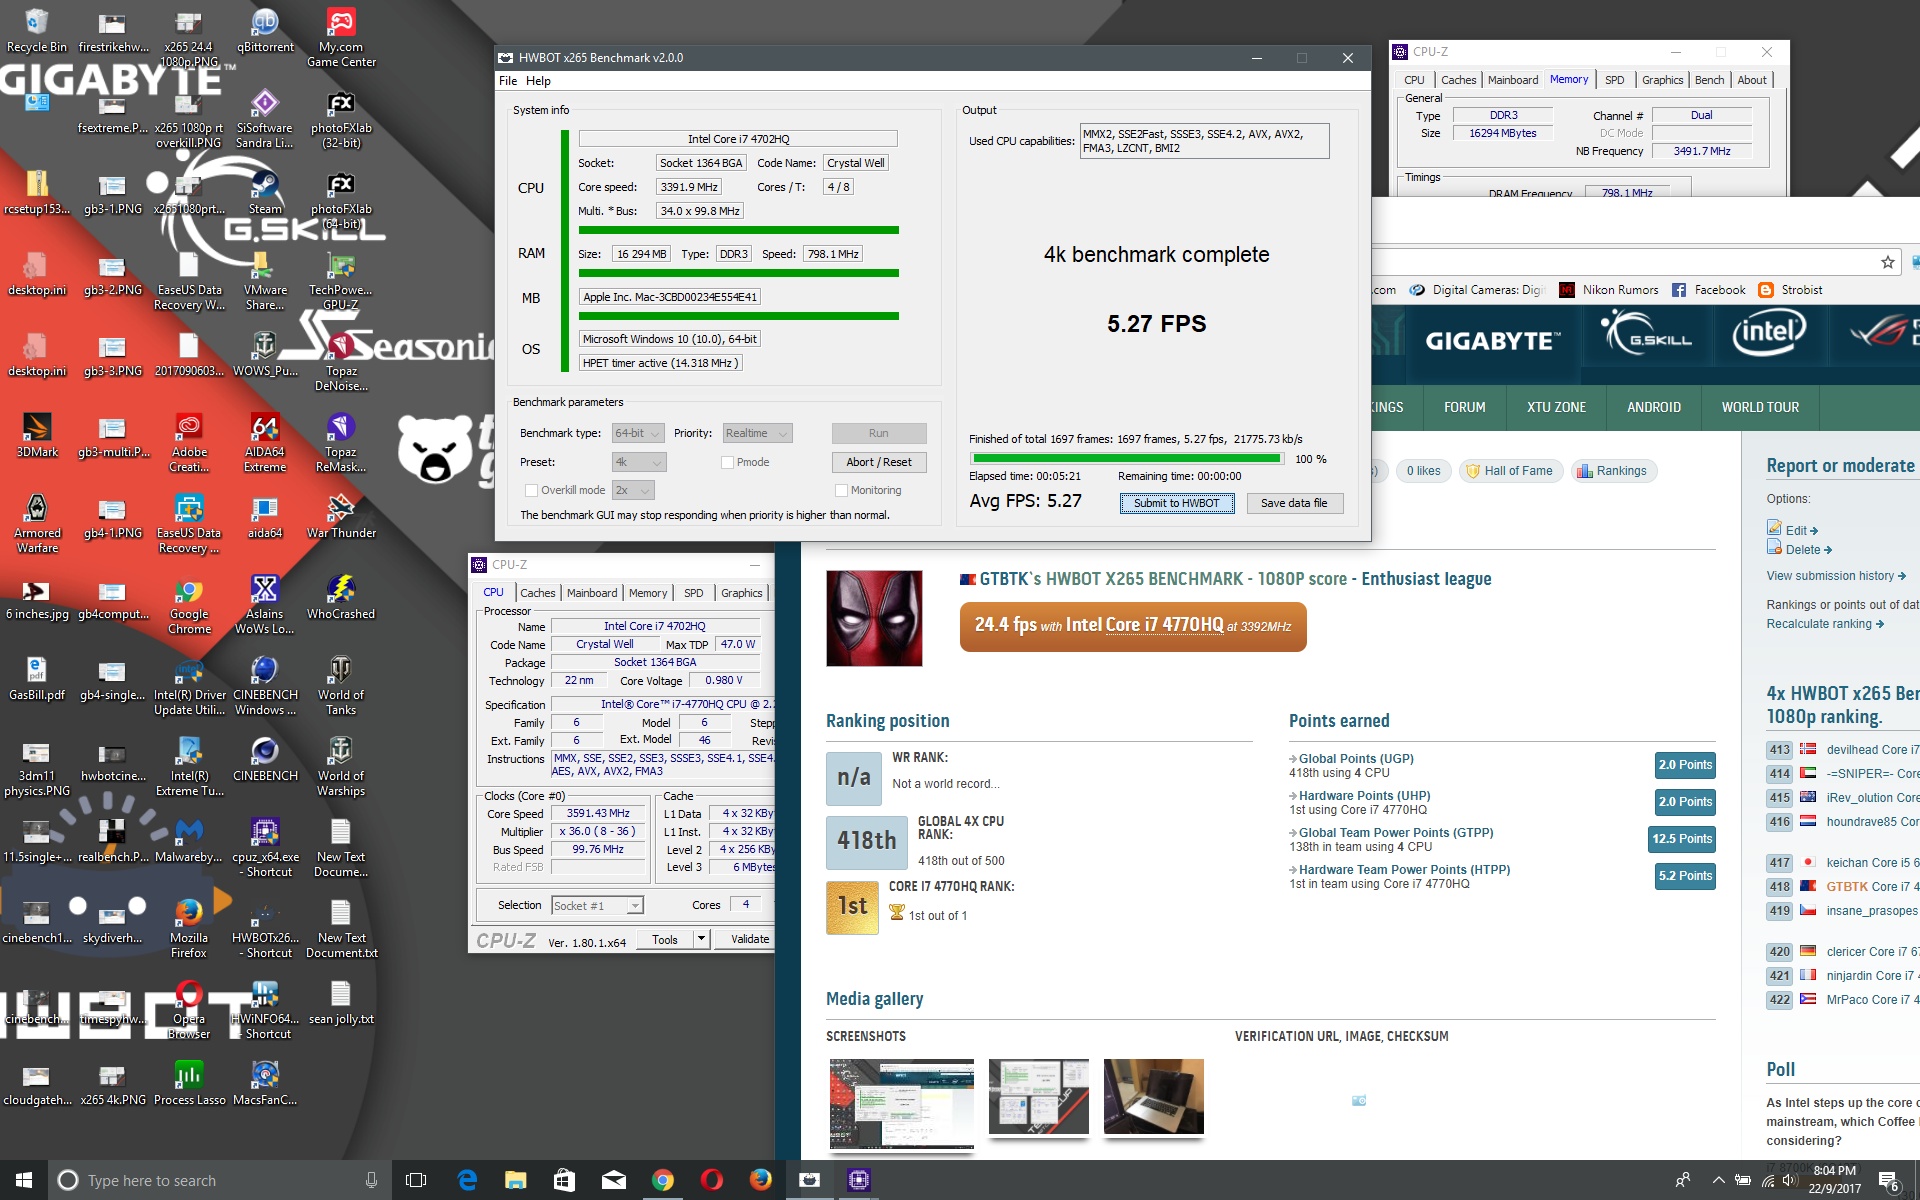Click Windows Start button

coord(24,1180)
